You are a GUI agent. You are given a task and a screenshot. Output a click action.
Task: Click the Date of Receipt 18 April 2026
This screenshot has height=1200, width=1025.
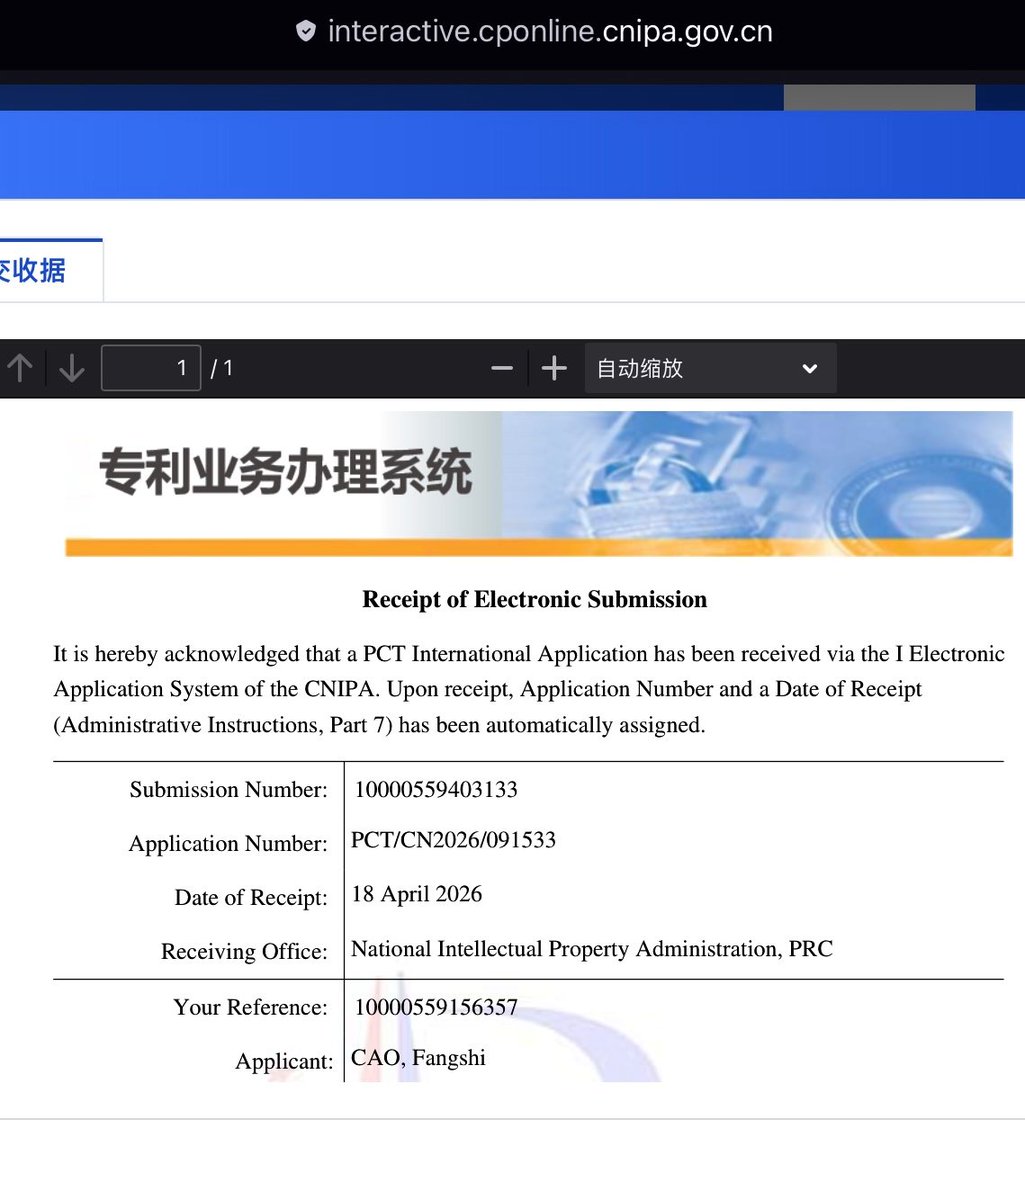416,894
